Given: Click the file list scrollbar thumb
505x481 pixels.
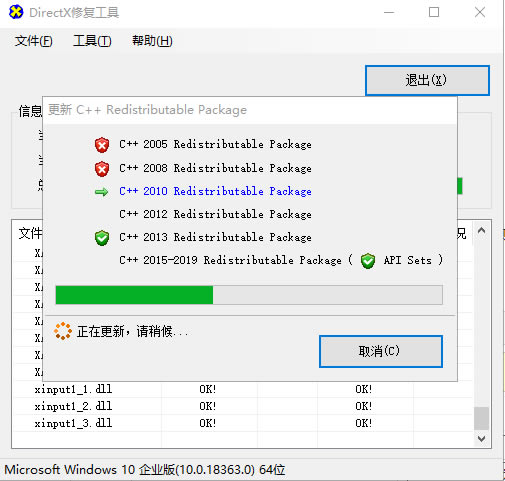Looking at the screenshot, I should pos(481,418).
